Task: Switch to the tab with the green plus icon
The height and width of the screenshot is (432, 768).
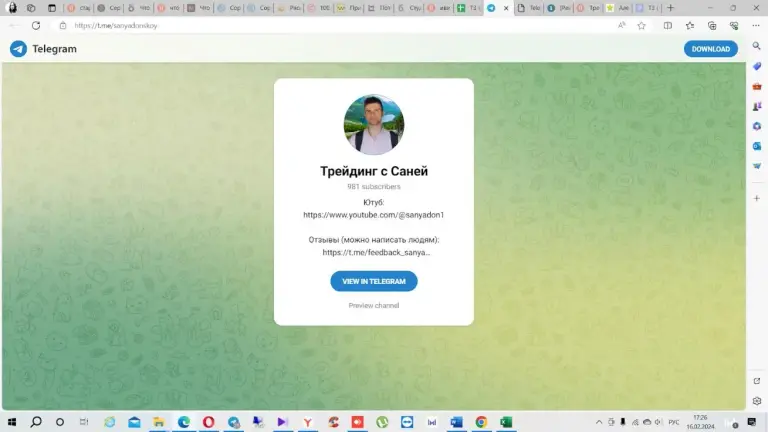Action: point(467,8)
